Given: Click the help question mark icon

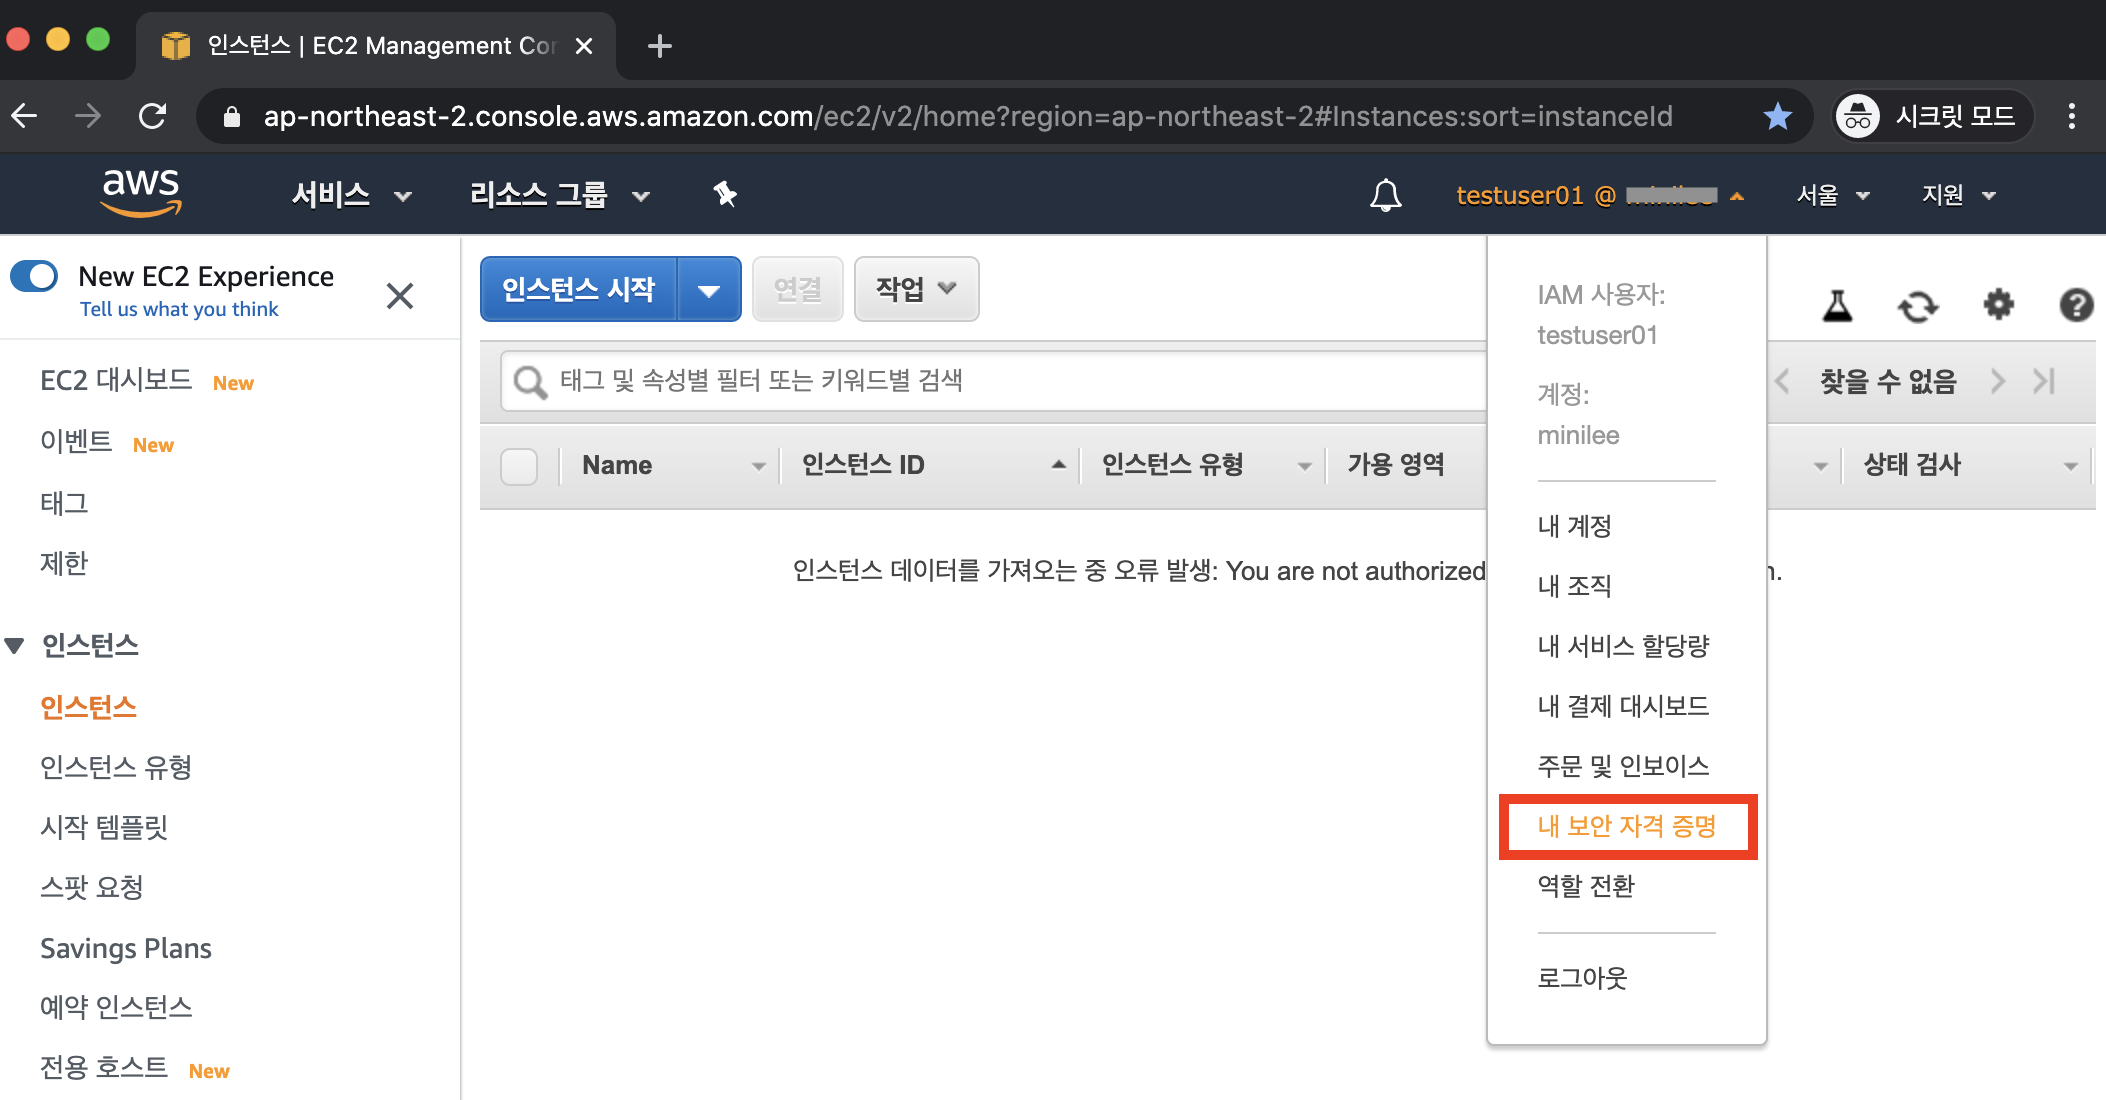Looking at the screenshot, I should point(2076,305).
